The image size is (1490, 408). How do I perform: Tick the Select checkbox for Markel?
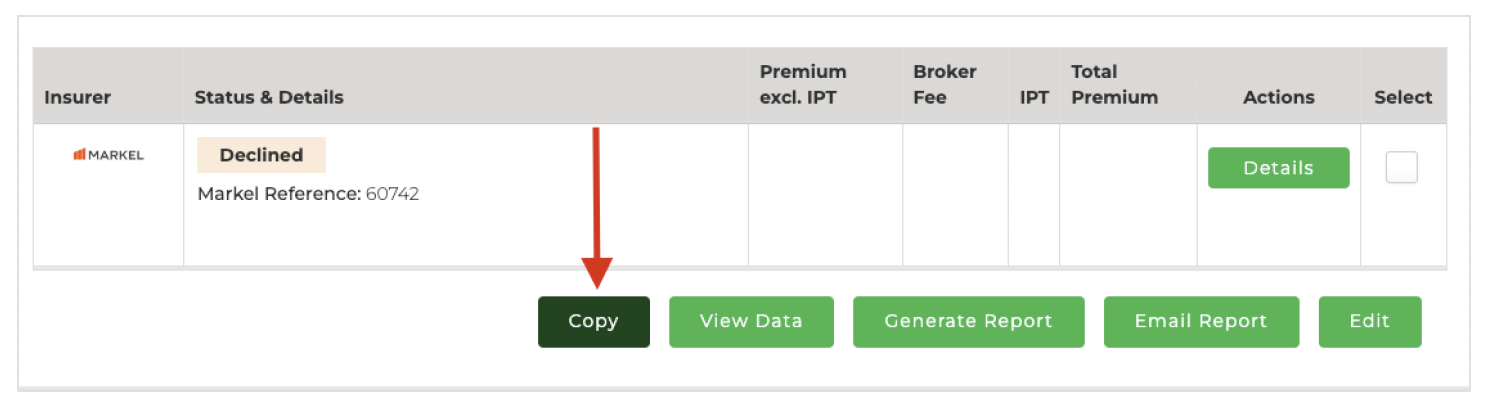pyautogui.click(x=1401, y=168)
